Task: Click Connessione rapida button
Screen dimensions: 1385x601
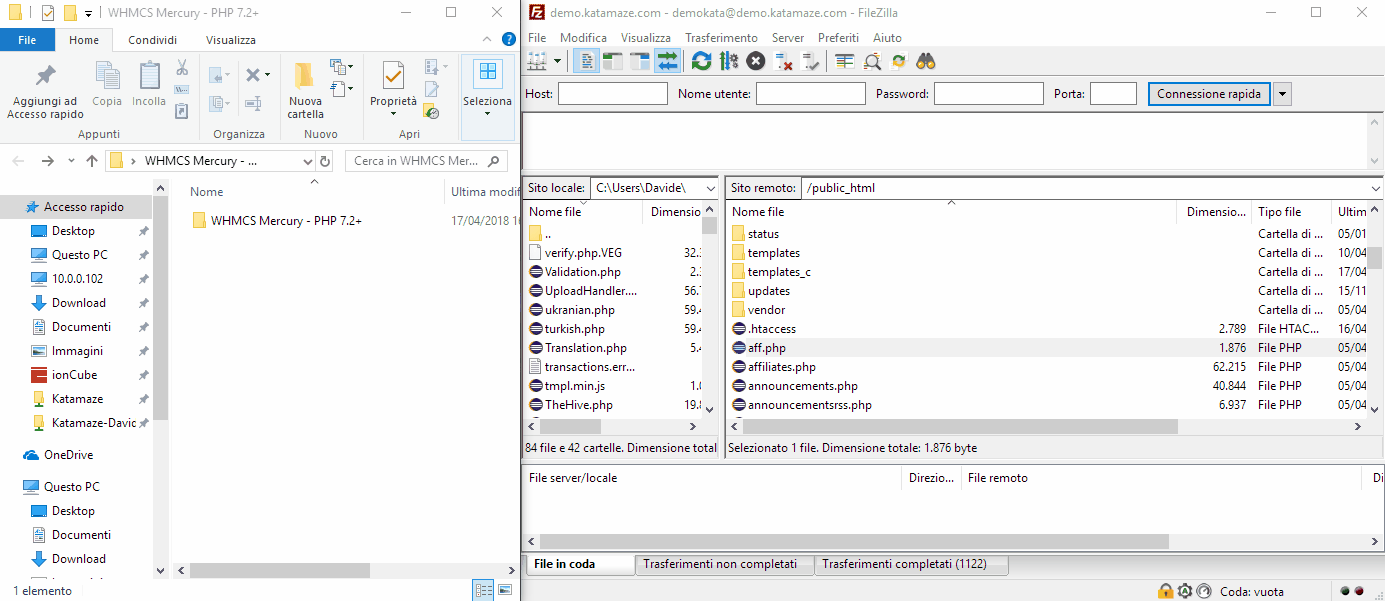Action: 1209,94
